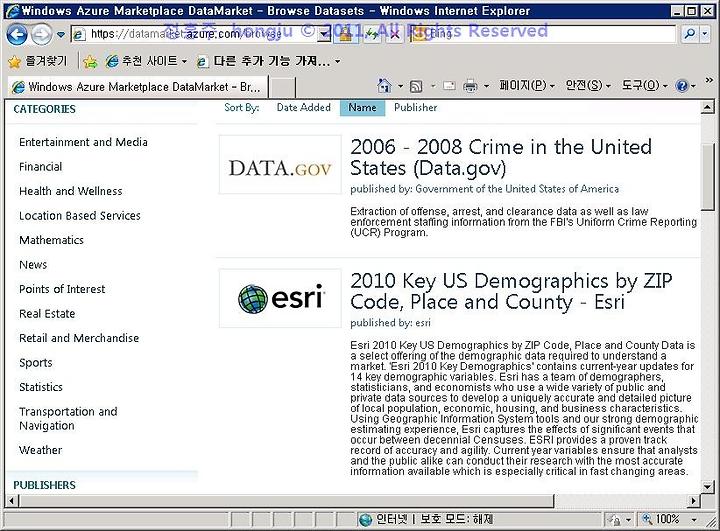The image size is (720, 531).
Task: Click the status bar globe internet zone icon
Action: [366, 520]
